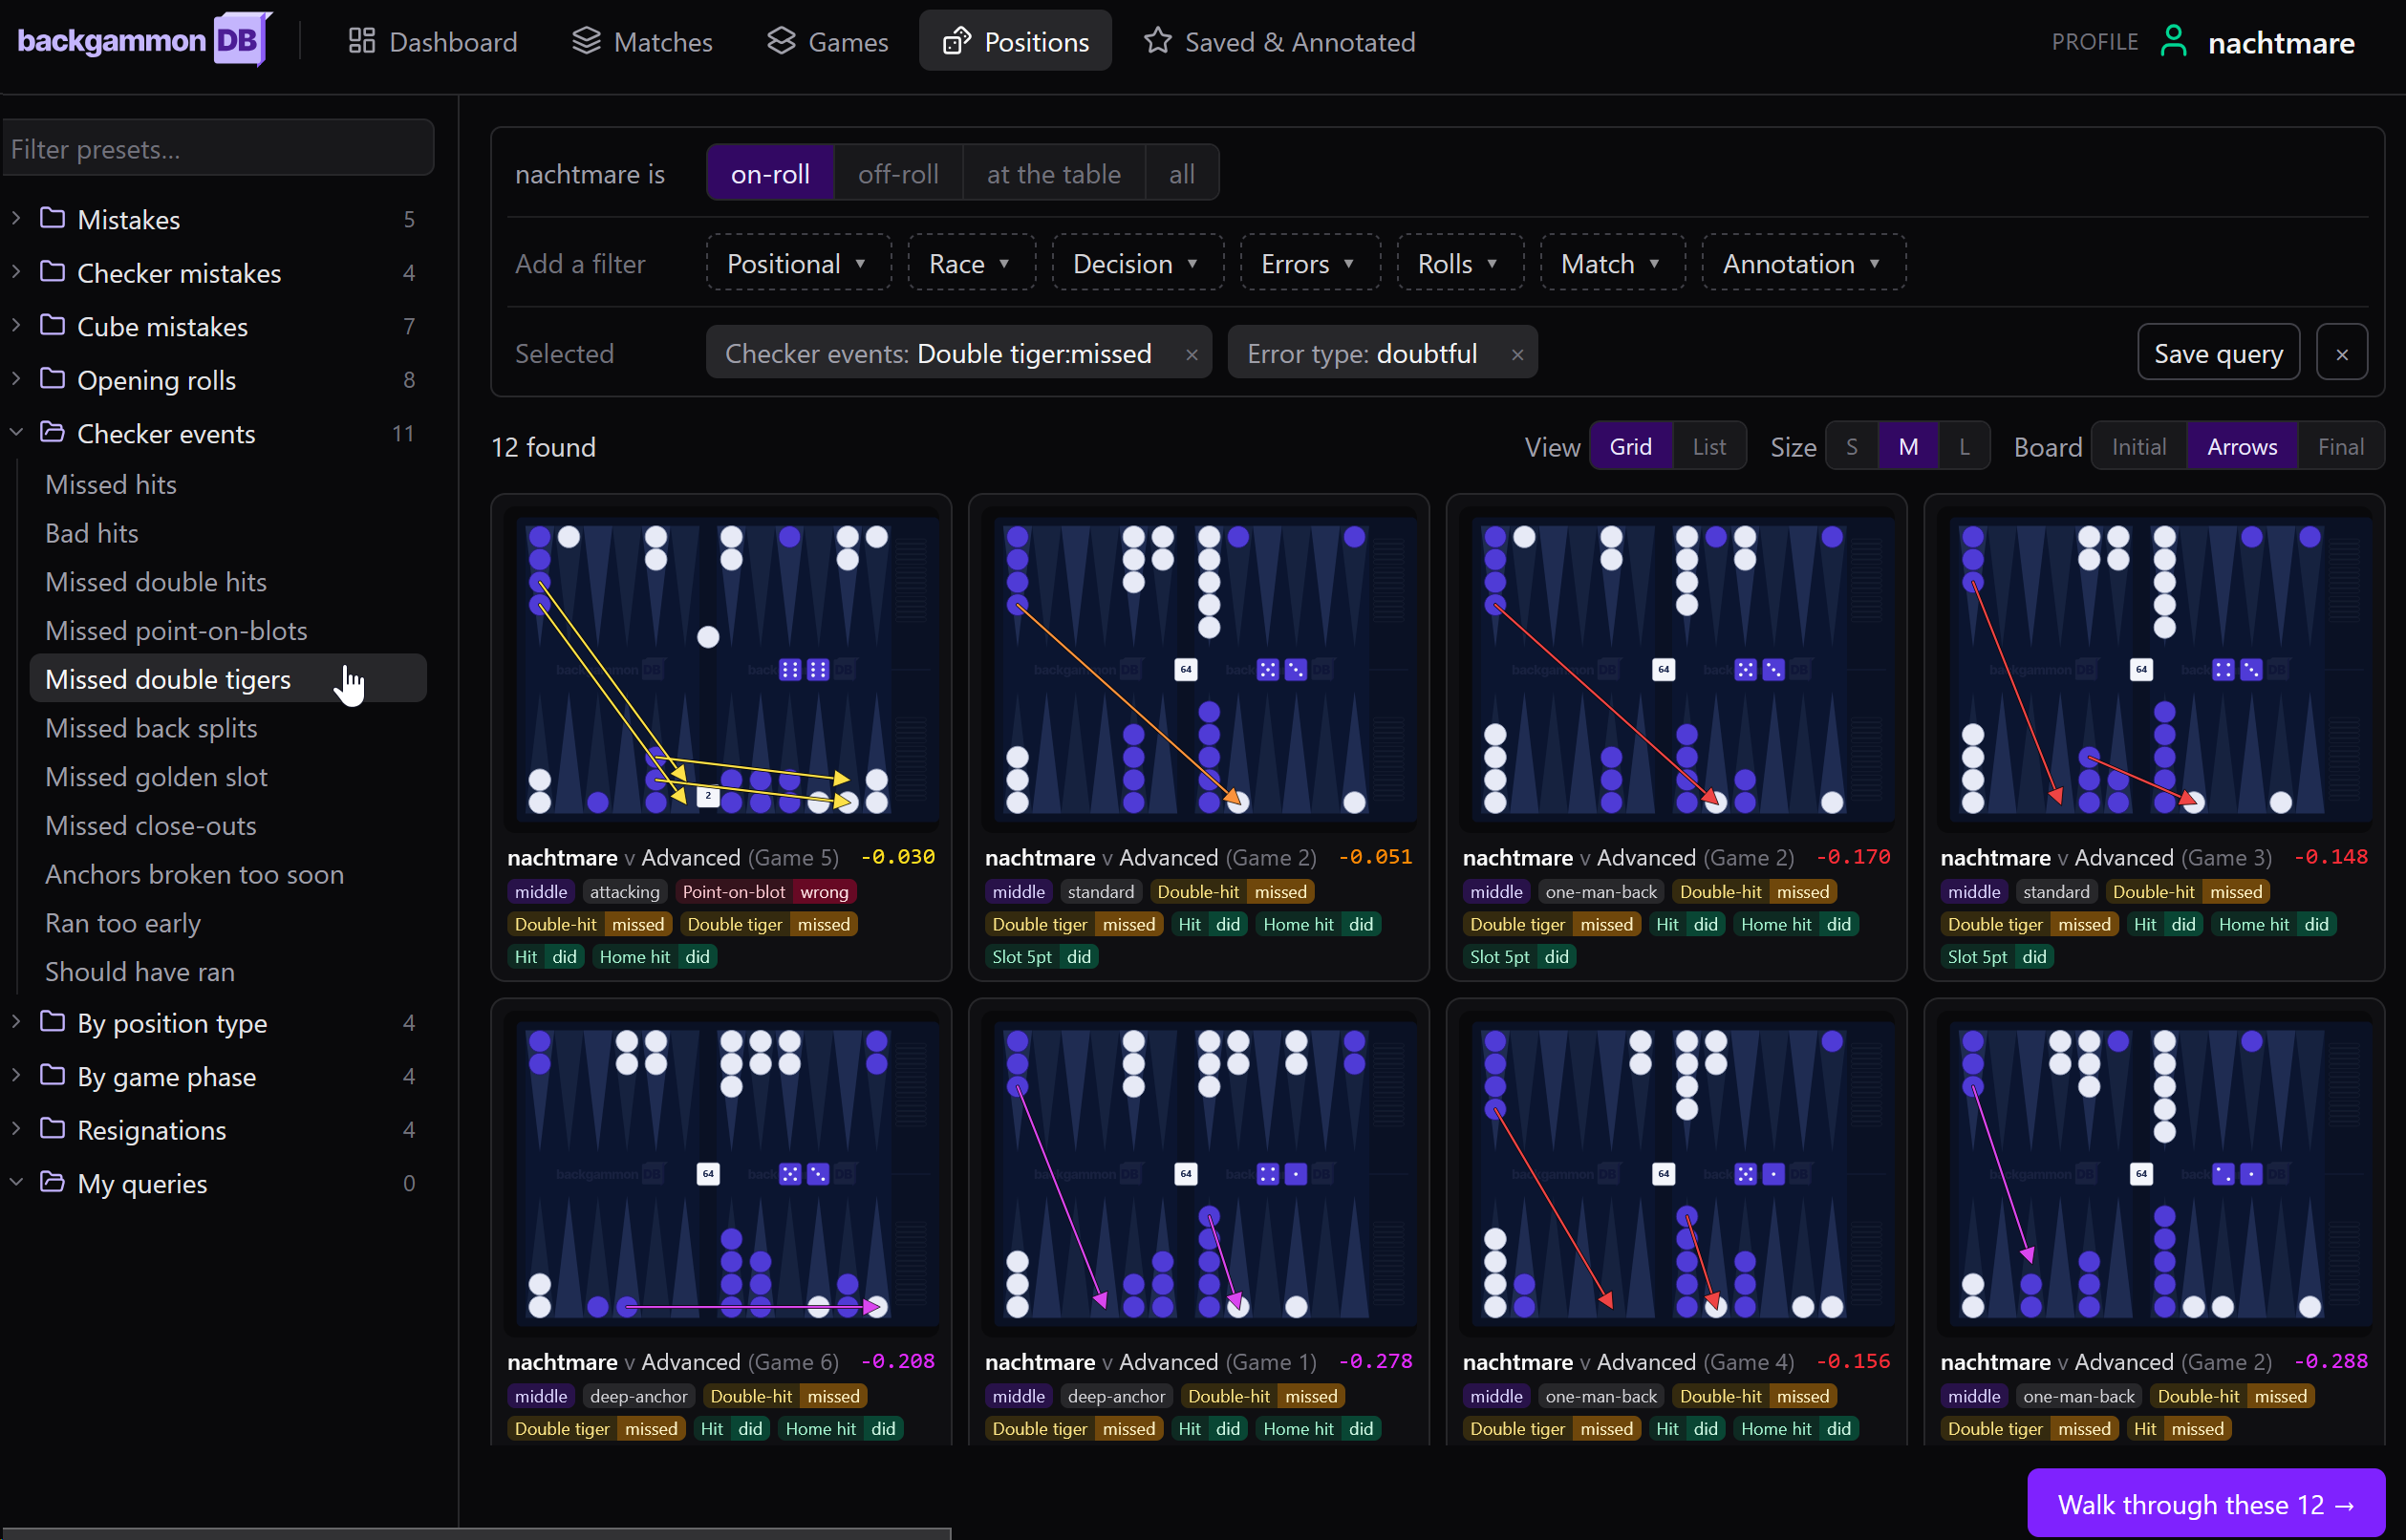Click the By game phase folder icon
Viewport: 2406px width, 1540px height.
[52, 1075]
